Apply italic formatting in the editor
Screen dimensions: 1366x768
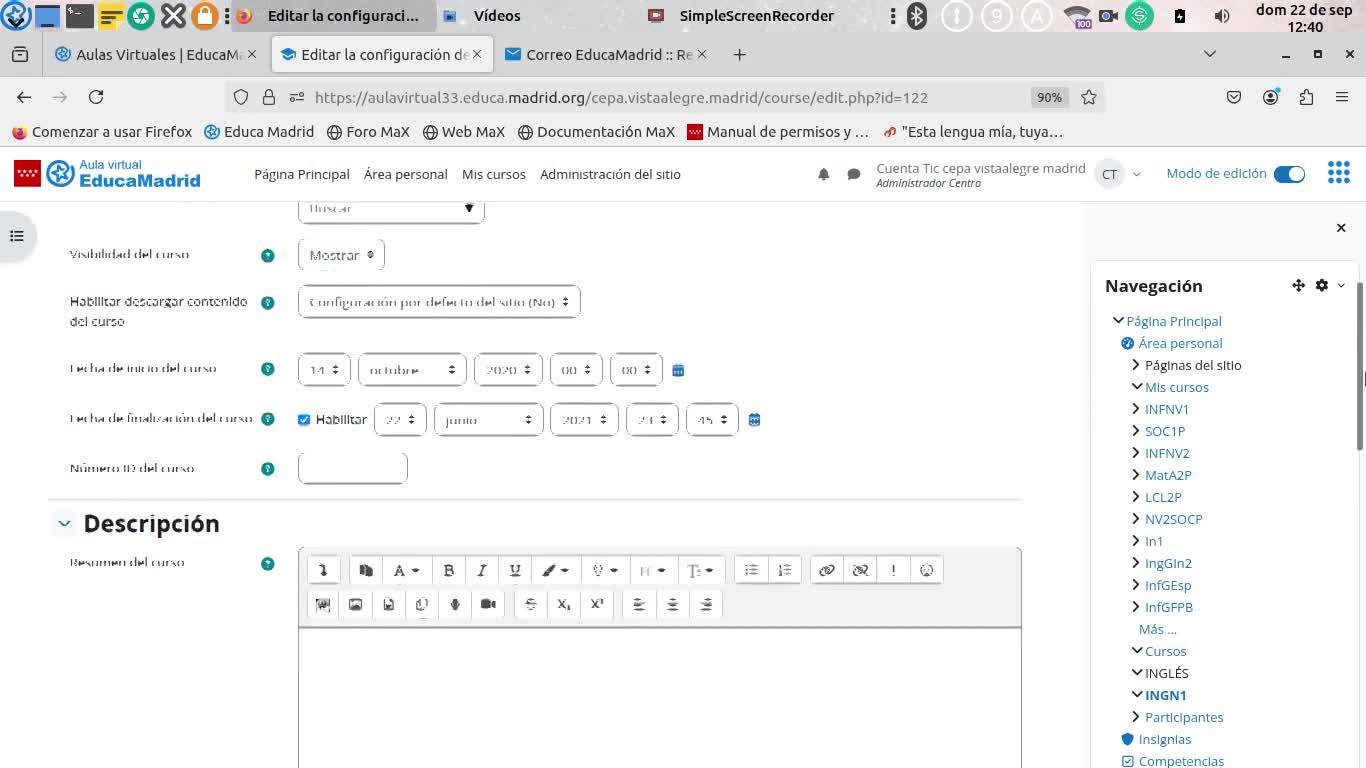(x=482, y=570)
